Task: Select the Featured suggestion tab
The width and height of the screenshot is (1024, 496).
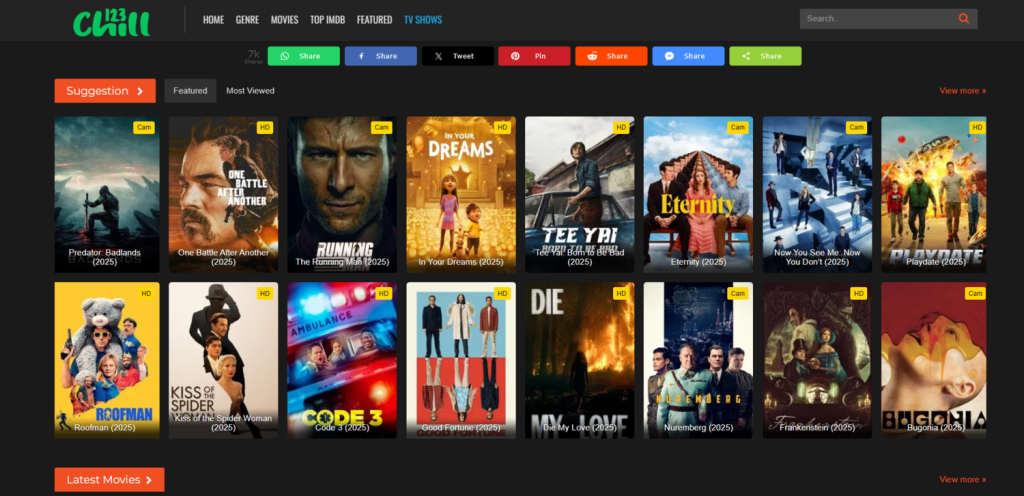Action: (190, 91)
